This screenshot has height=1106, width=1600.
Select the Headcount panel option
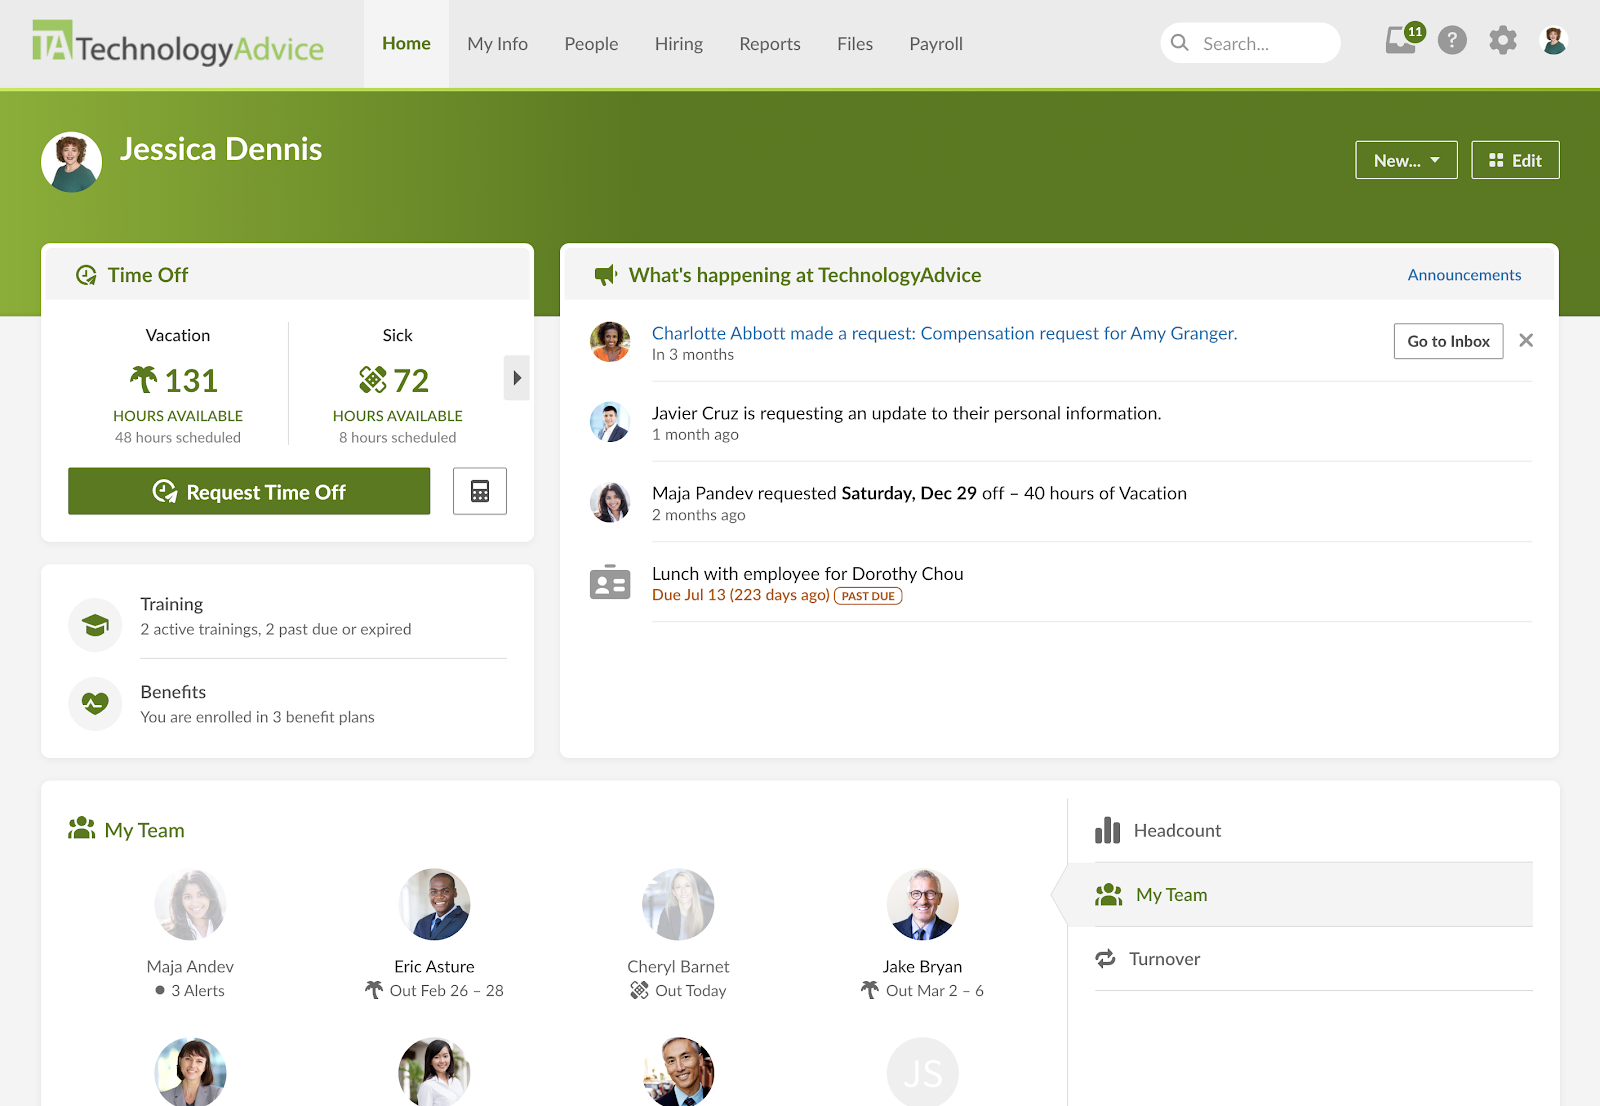tap(1314, 830)
